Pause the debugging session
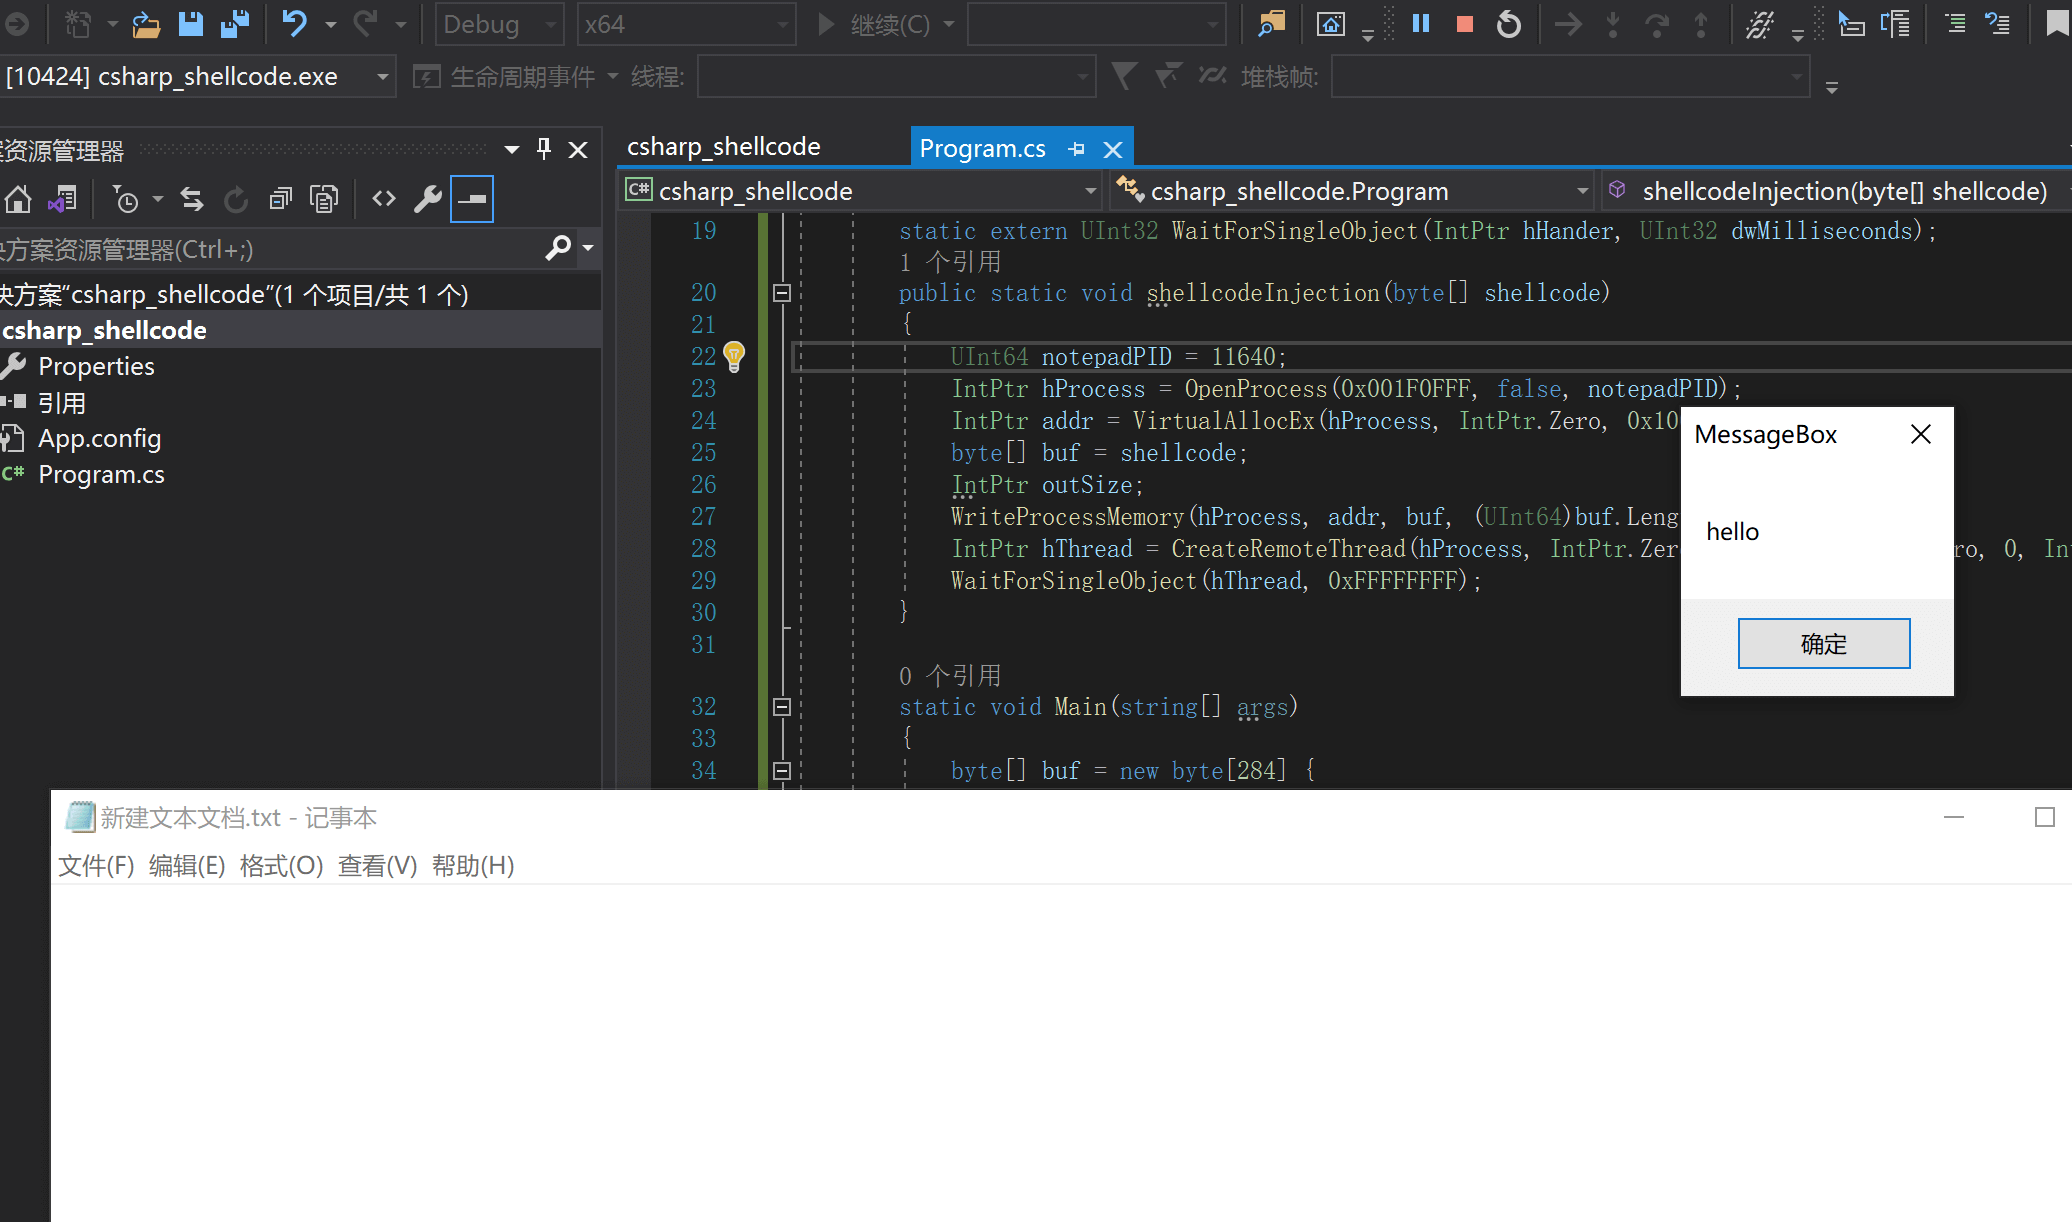Image resolution: width=2072 pixels, height=1222 pixels. [1421, 24]
